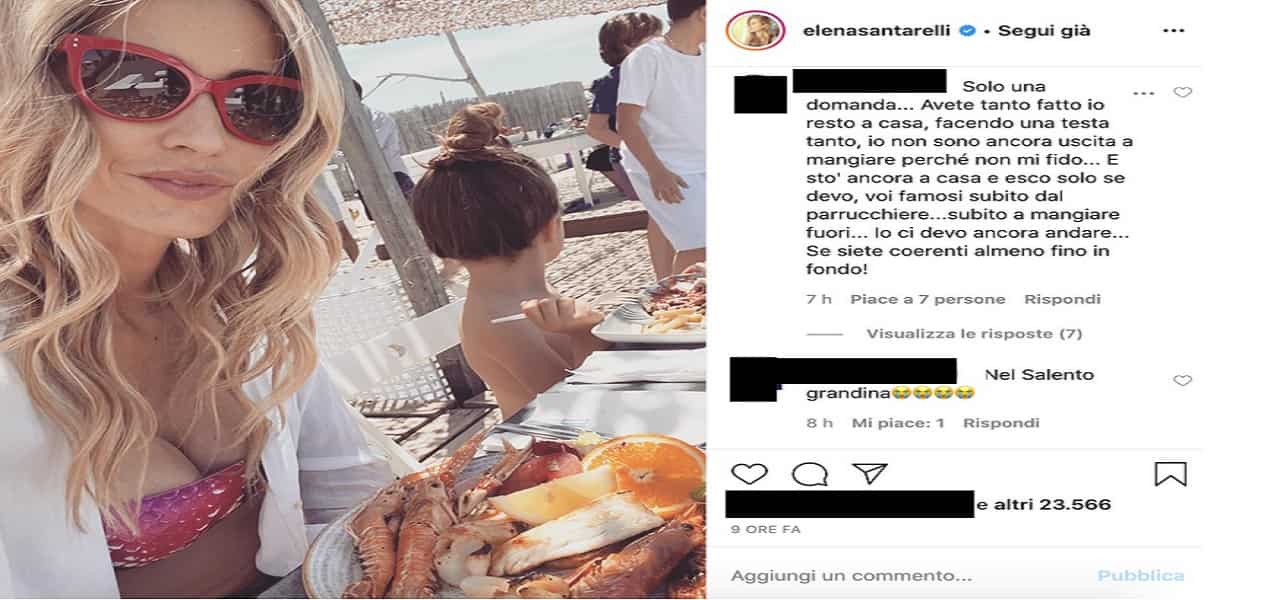Open the three-dots post options menu
1280x600 pixels.
click(x=1173, y=31)
